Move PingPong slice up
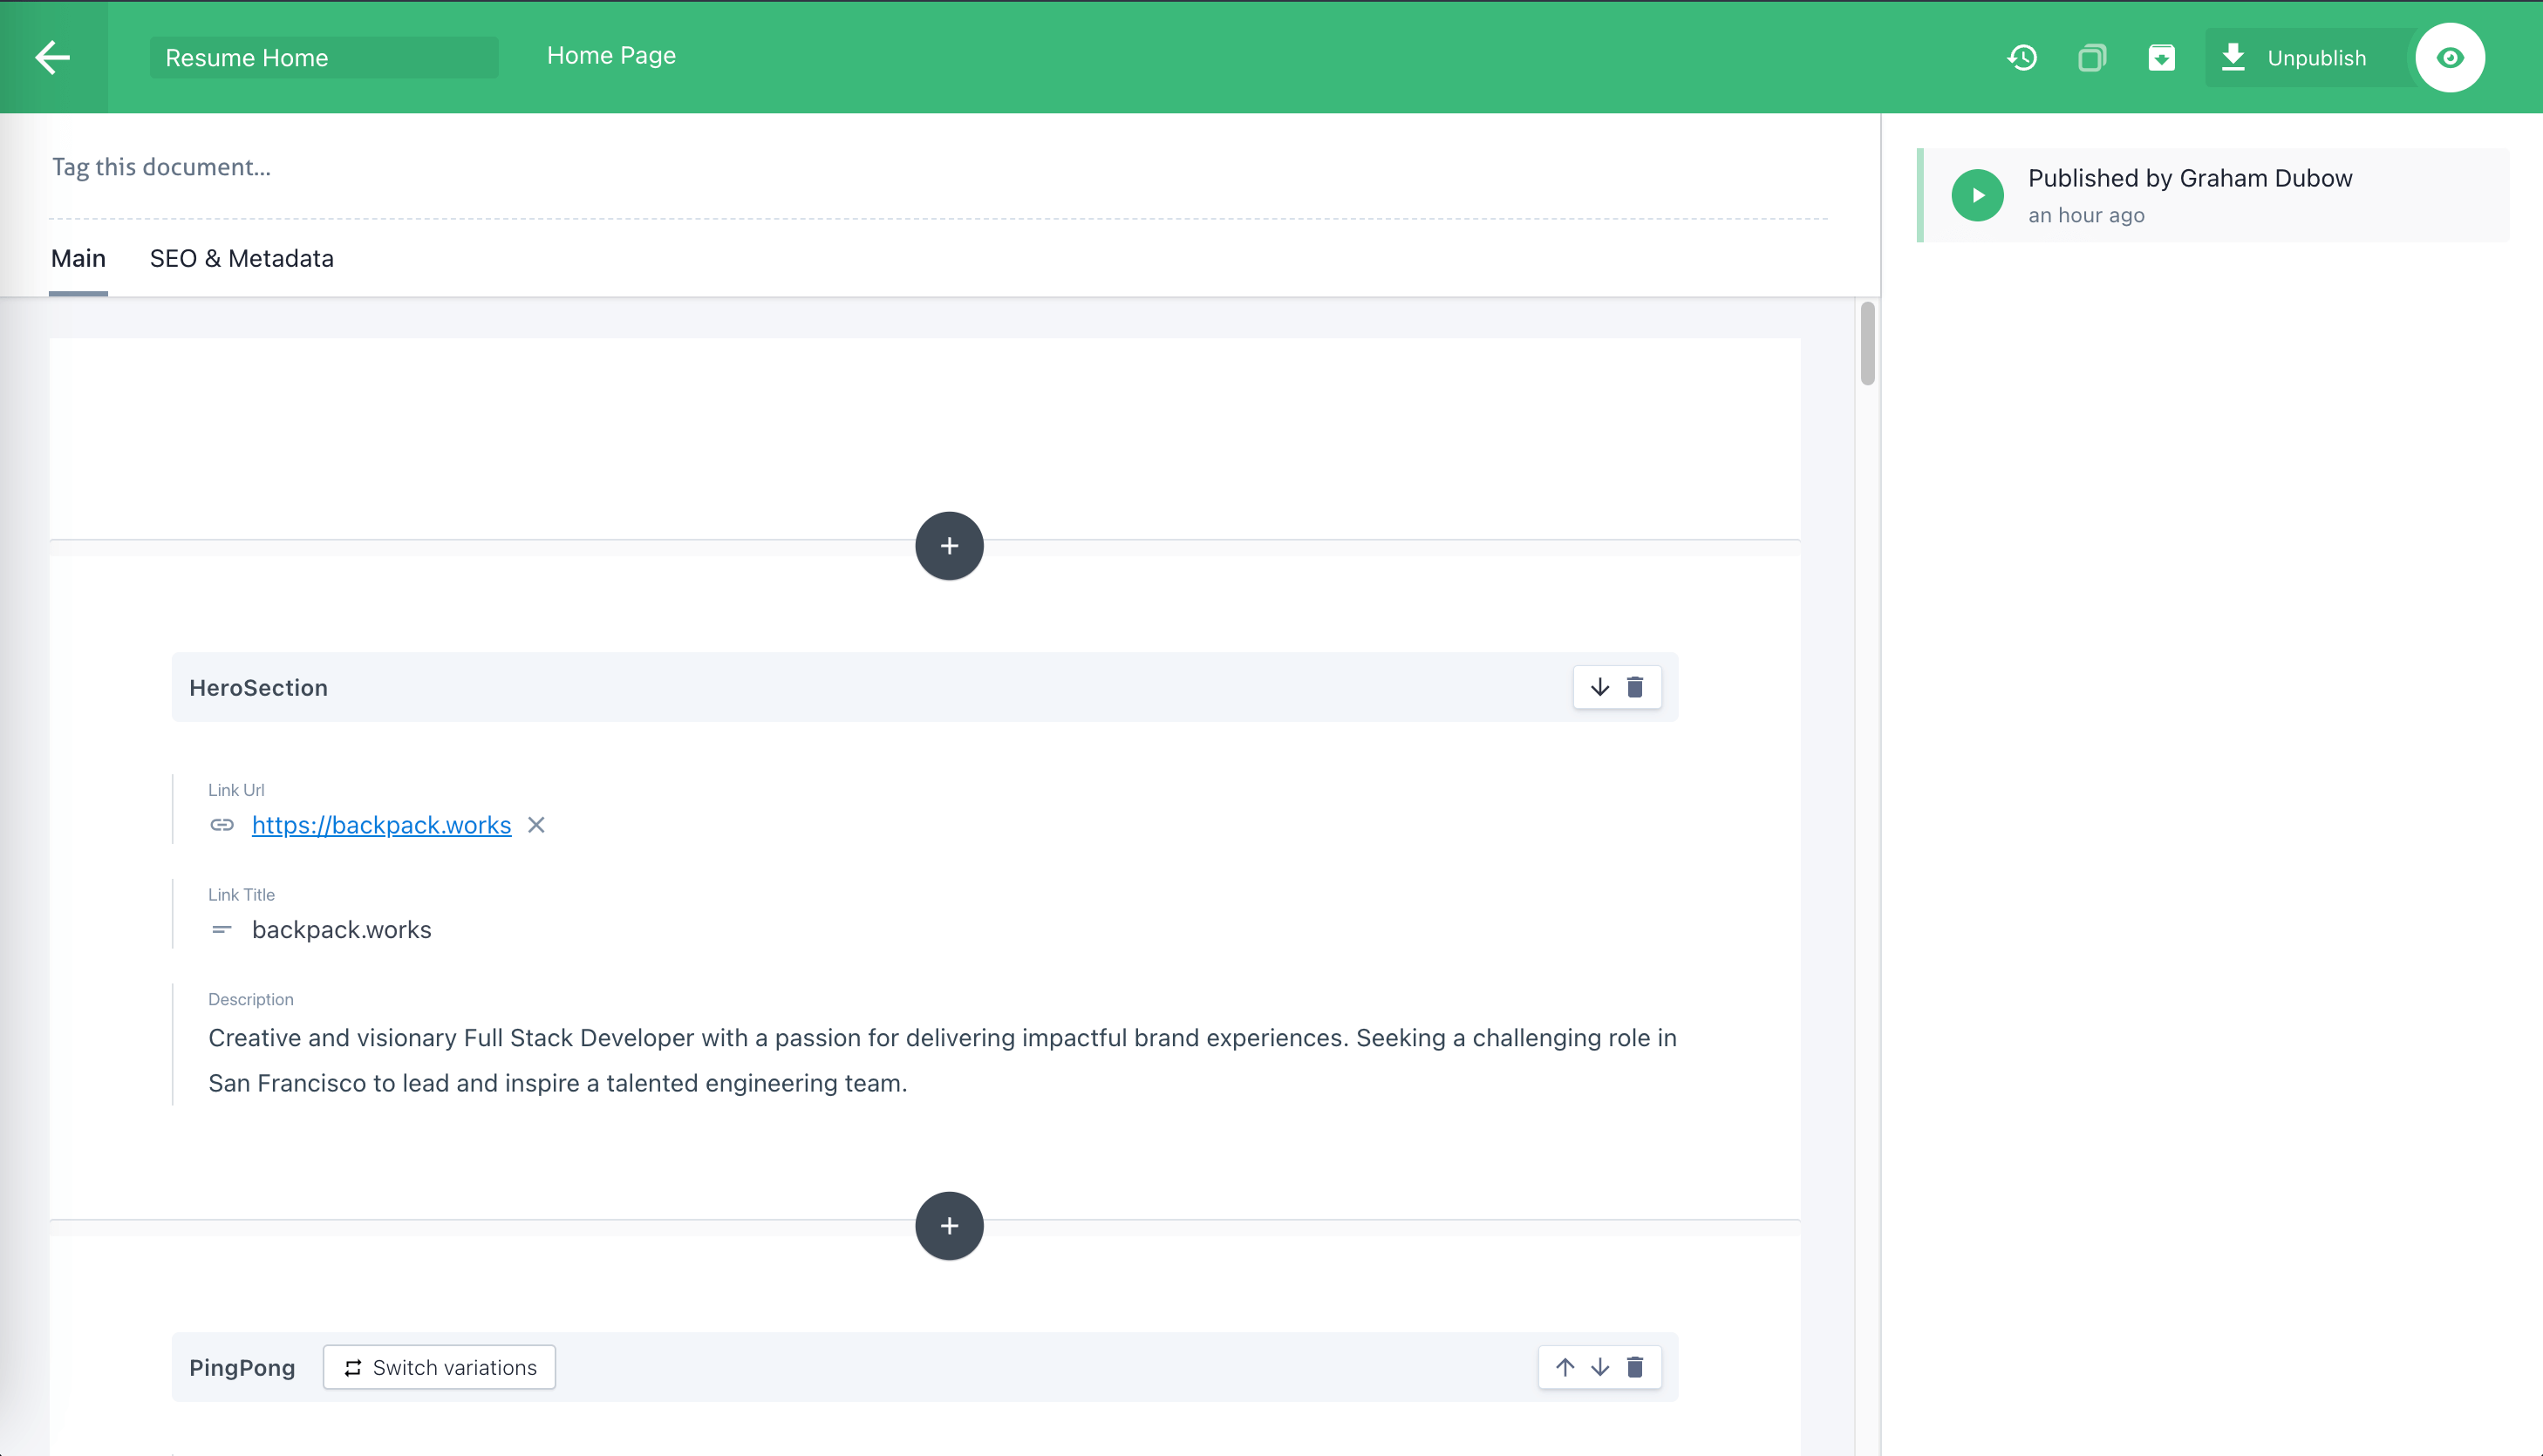This screenshot has width=2543, height=1456. (x=1564, y=1367)
